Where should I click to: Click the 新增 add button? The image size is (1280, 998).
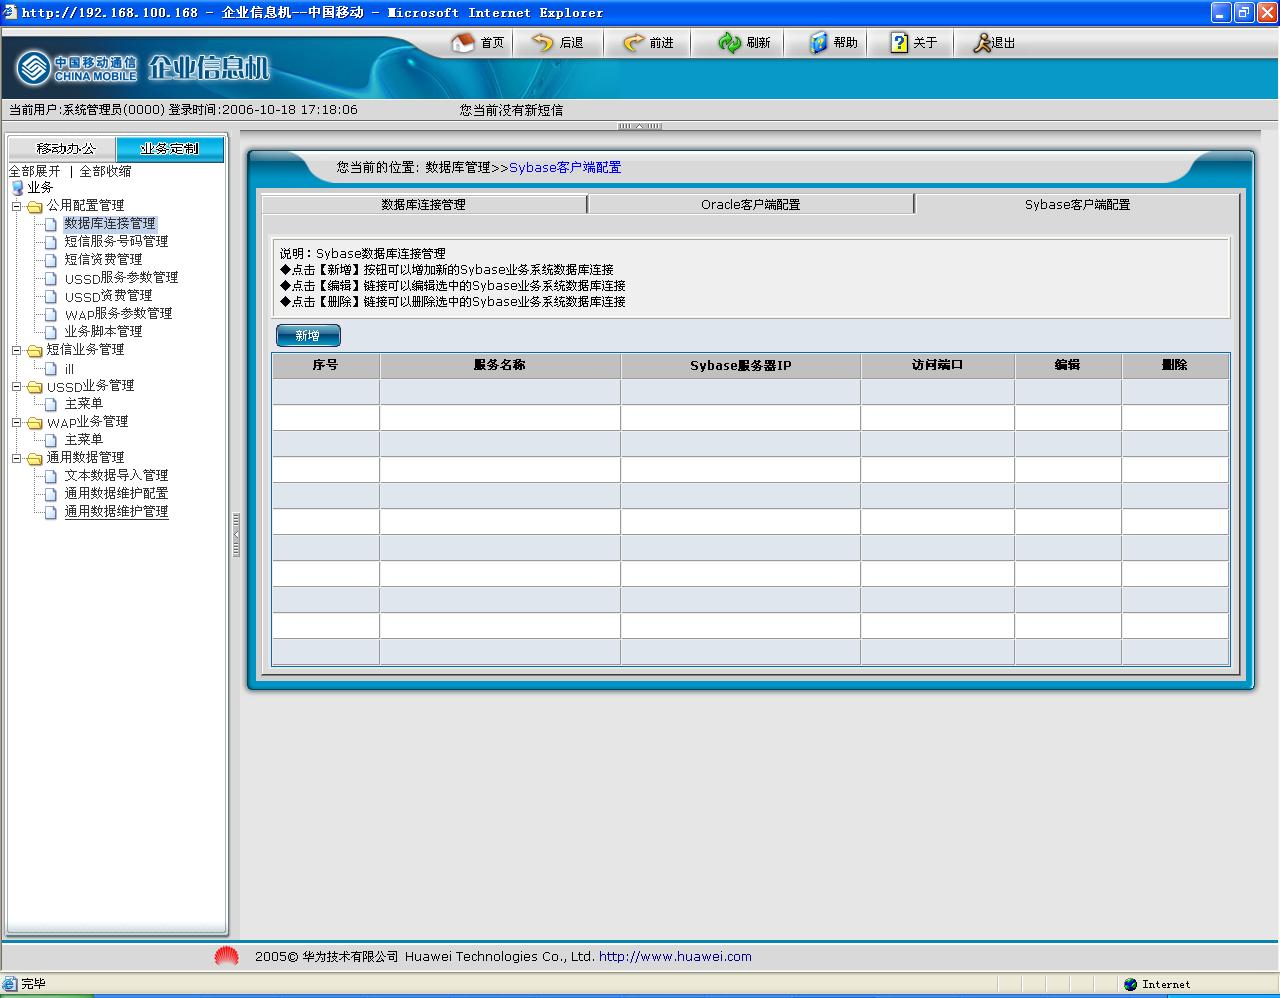308,336
